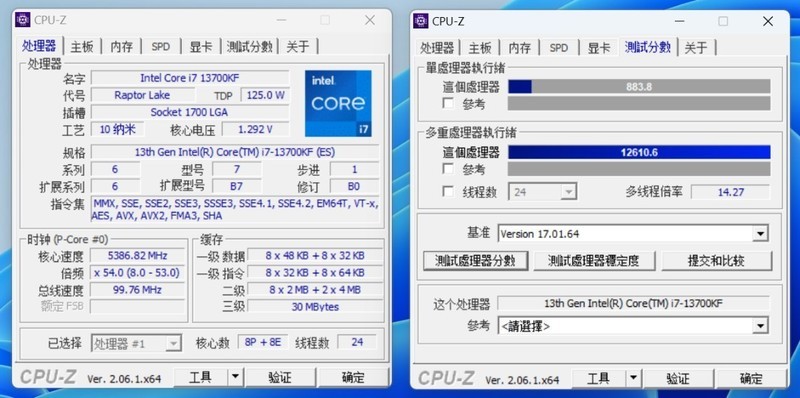Screen dimensions: 800x398
Task: Click the 測試處理器穩定度 button
Action: click(594, 261)
